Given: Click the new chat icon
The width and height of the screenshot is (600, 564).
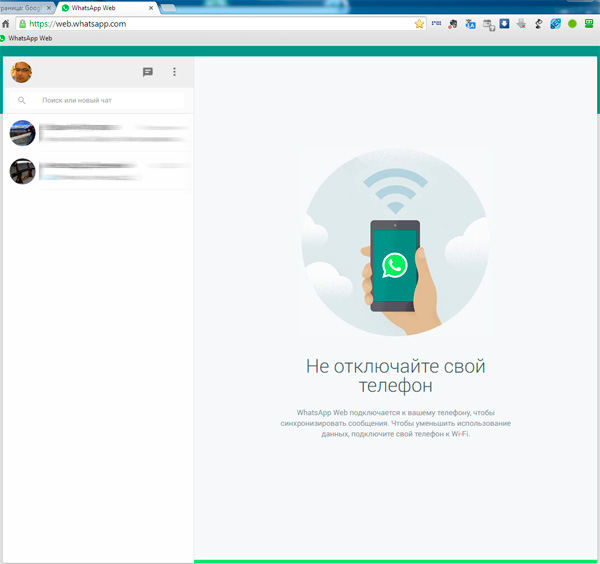Looking at the screenshot, I should (x=148, y=72).
